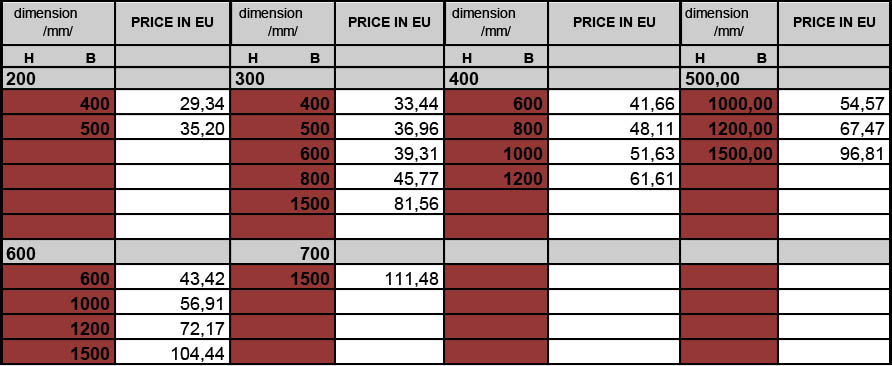This screenshot has height=366, width=892.
Task: Select the 500,00 height header cell
Action: (729, 78)
